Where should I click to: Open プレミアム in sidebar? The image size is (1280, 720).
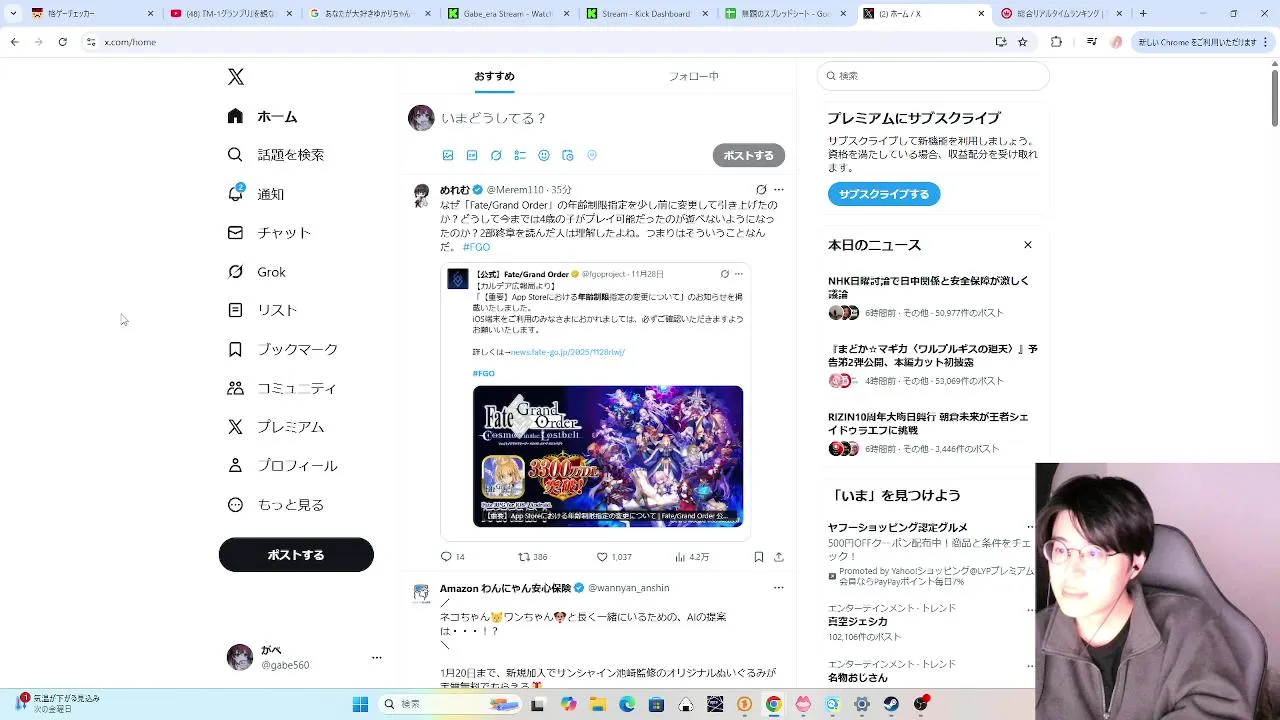click(x=276, y=427)
